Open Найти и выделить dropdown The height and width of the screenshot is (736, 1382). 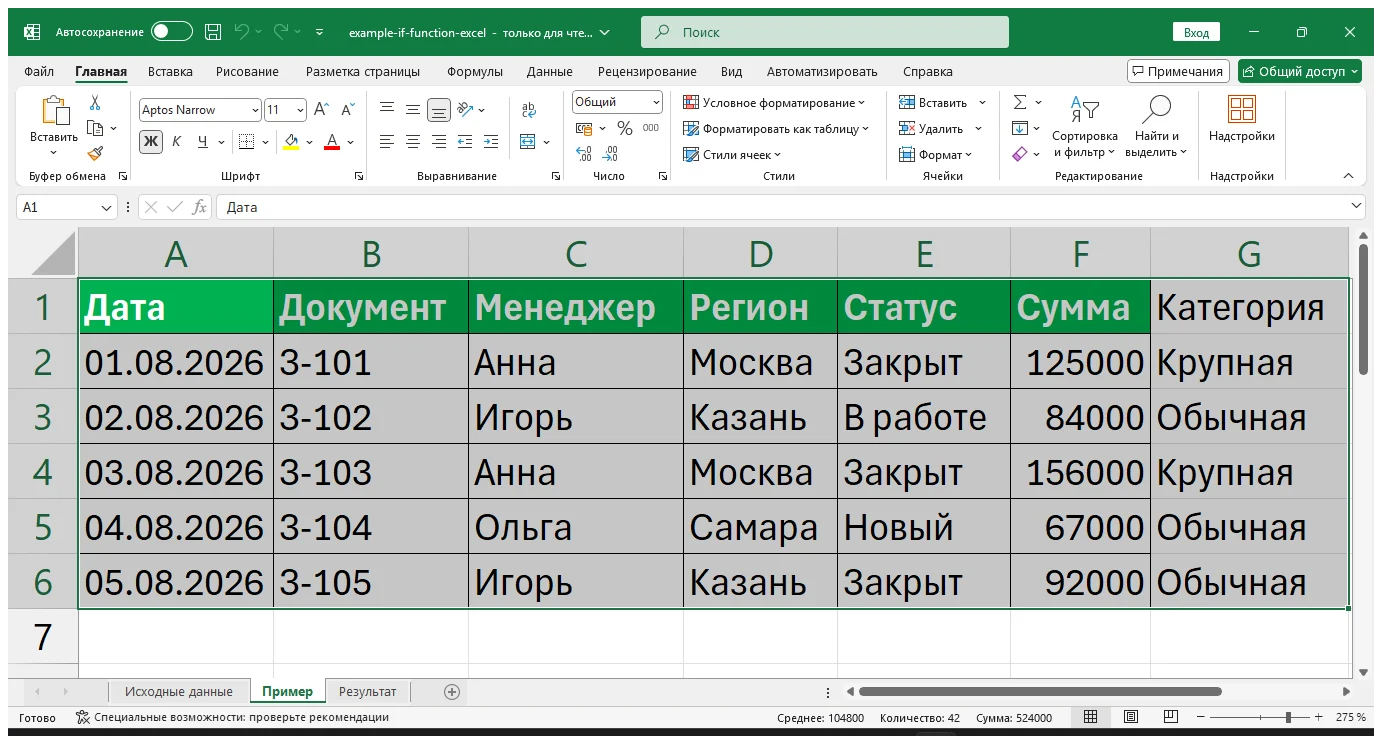coord(1156,125)
